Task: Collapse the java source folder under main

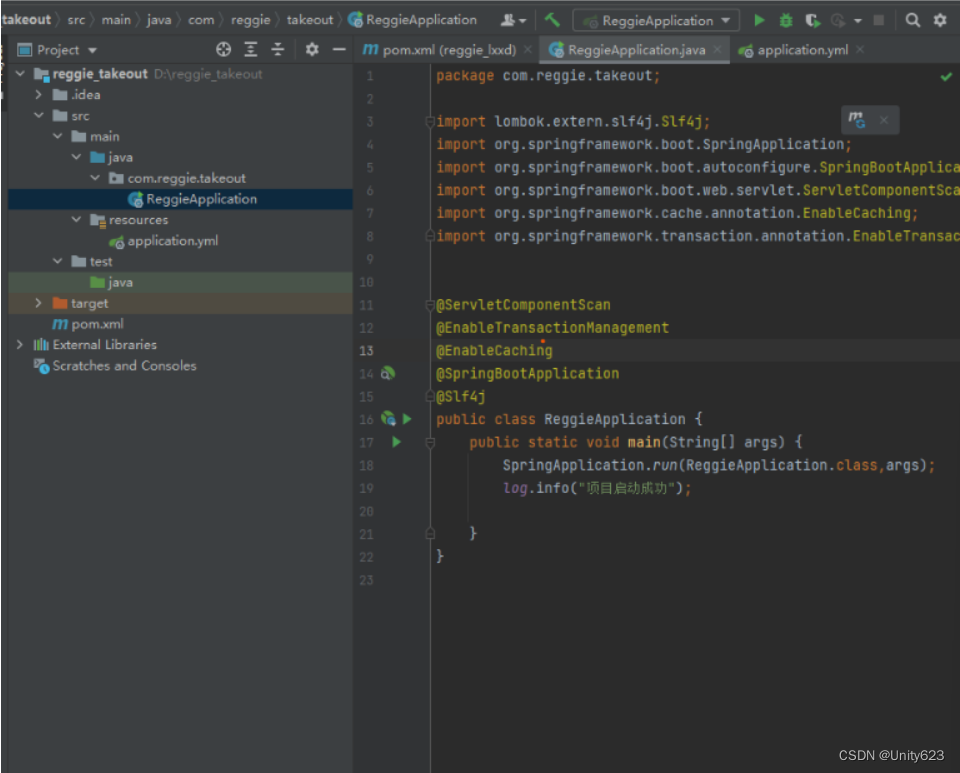Action: tap(77, 157)
